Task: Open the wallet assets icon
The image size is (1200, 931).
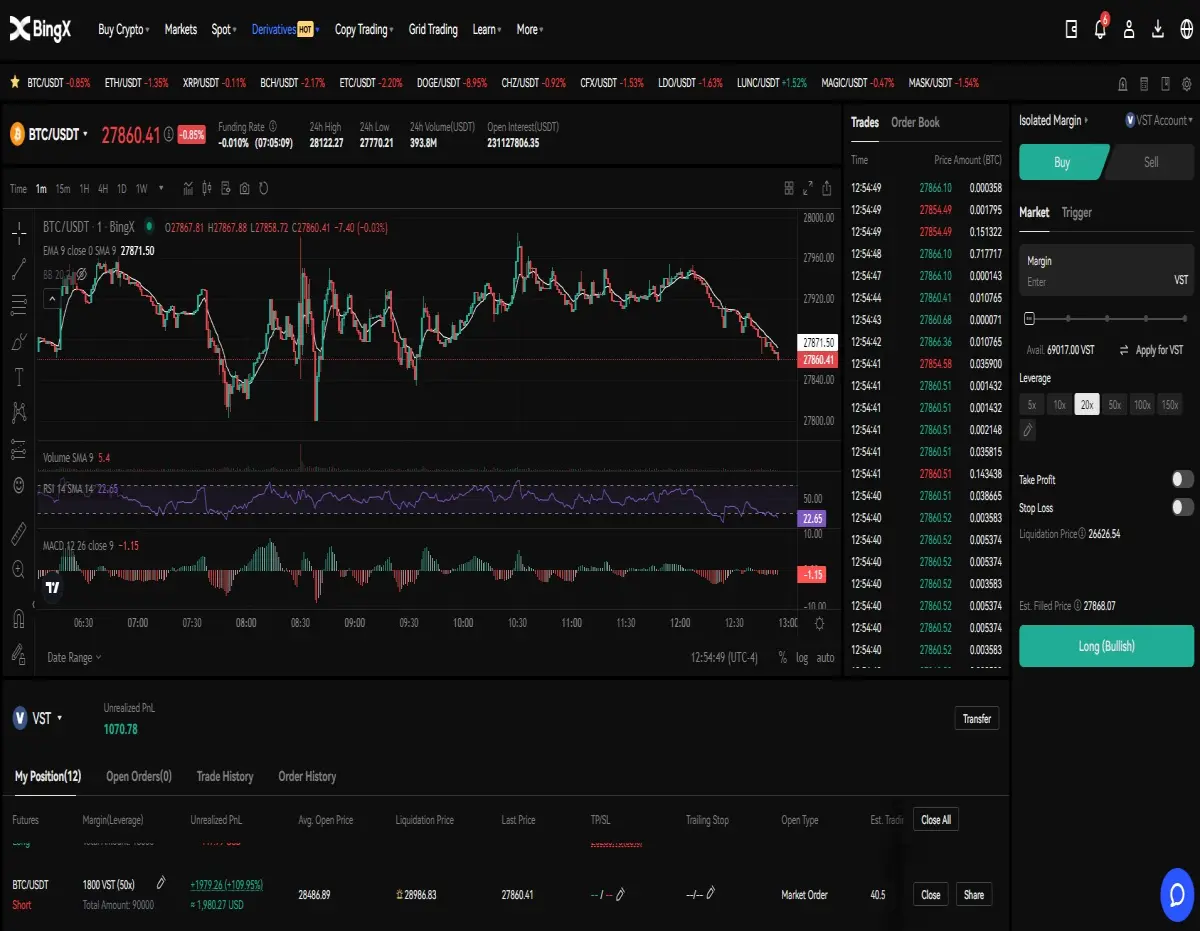Action: tap(1071, 29)
